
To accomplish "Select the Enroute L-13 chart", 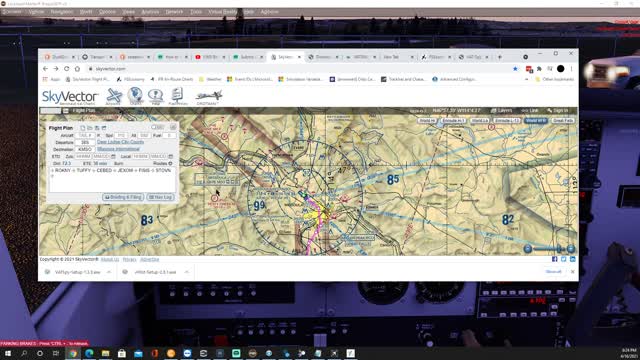I will click(507, 121).
